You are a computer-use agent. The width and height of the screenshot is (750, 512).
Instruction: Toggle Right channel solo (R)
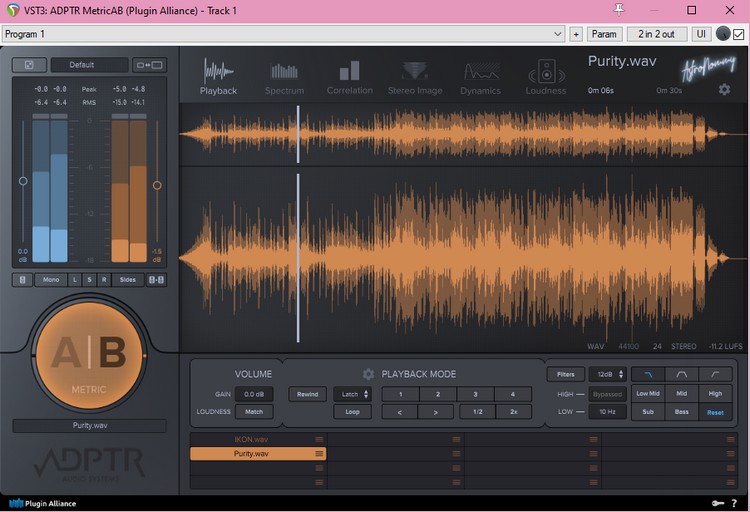[104, 279]
